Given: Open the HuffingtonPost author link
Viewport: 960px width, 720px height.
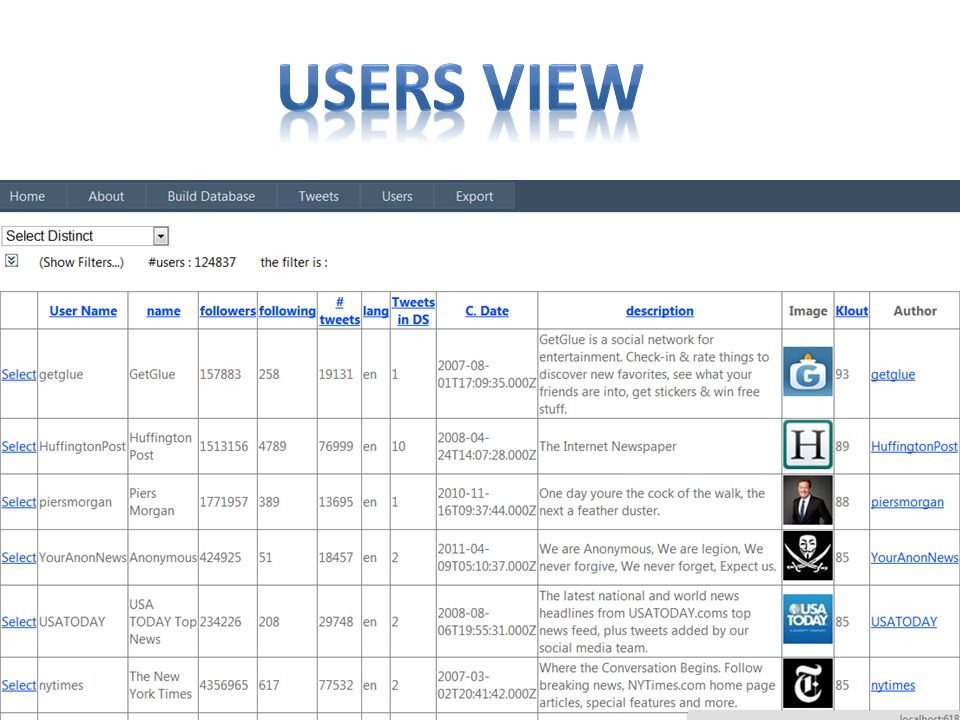Looking at the screenshot, I should coord(914,446).
